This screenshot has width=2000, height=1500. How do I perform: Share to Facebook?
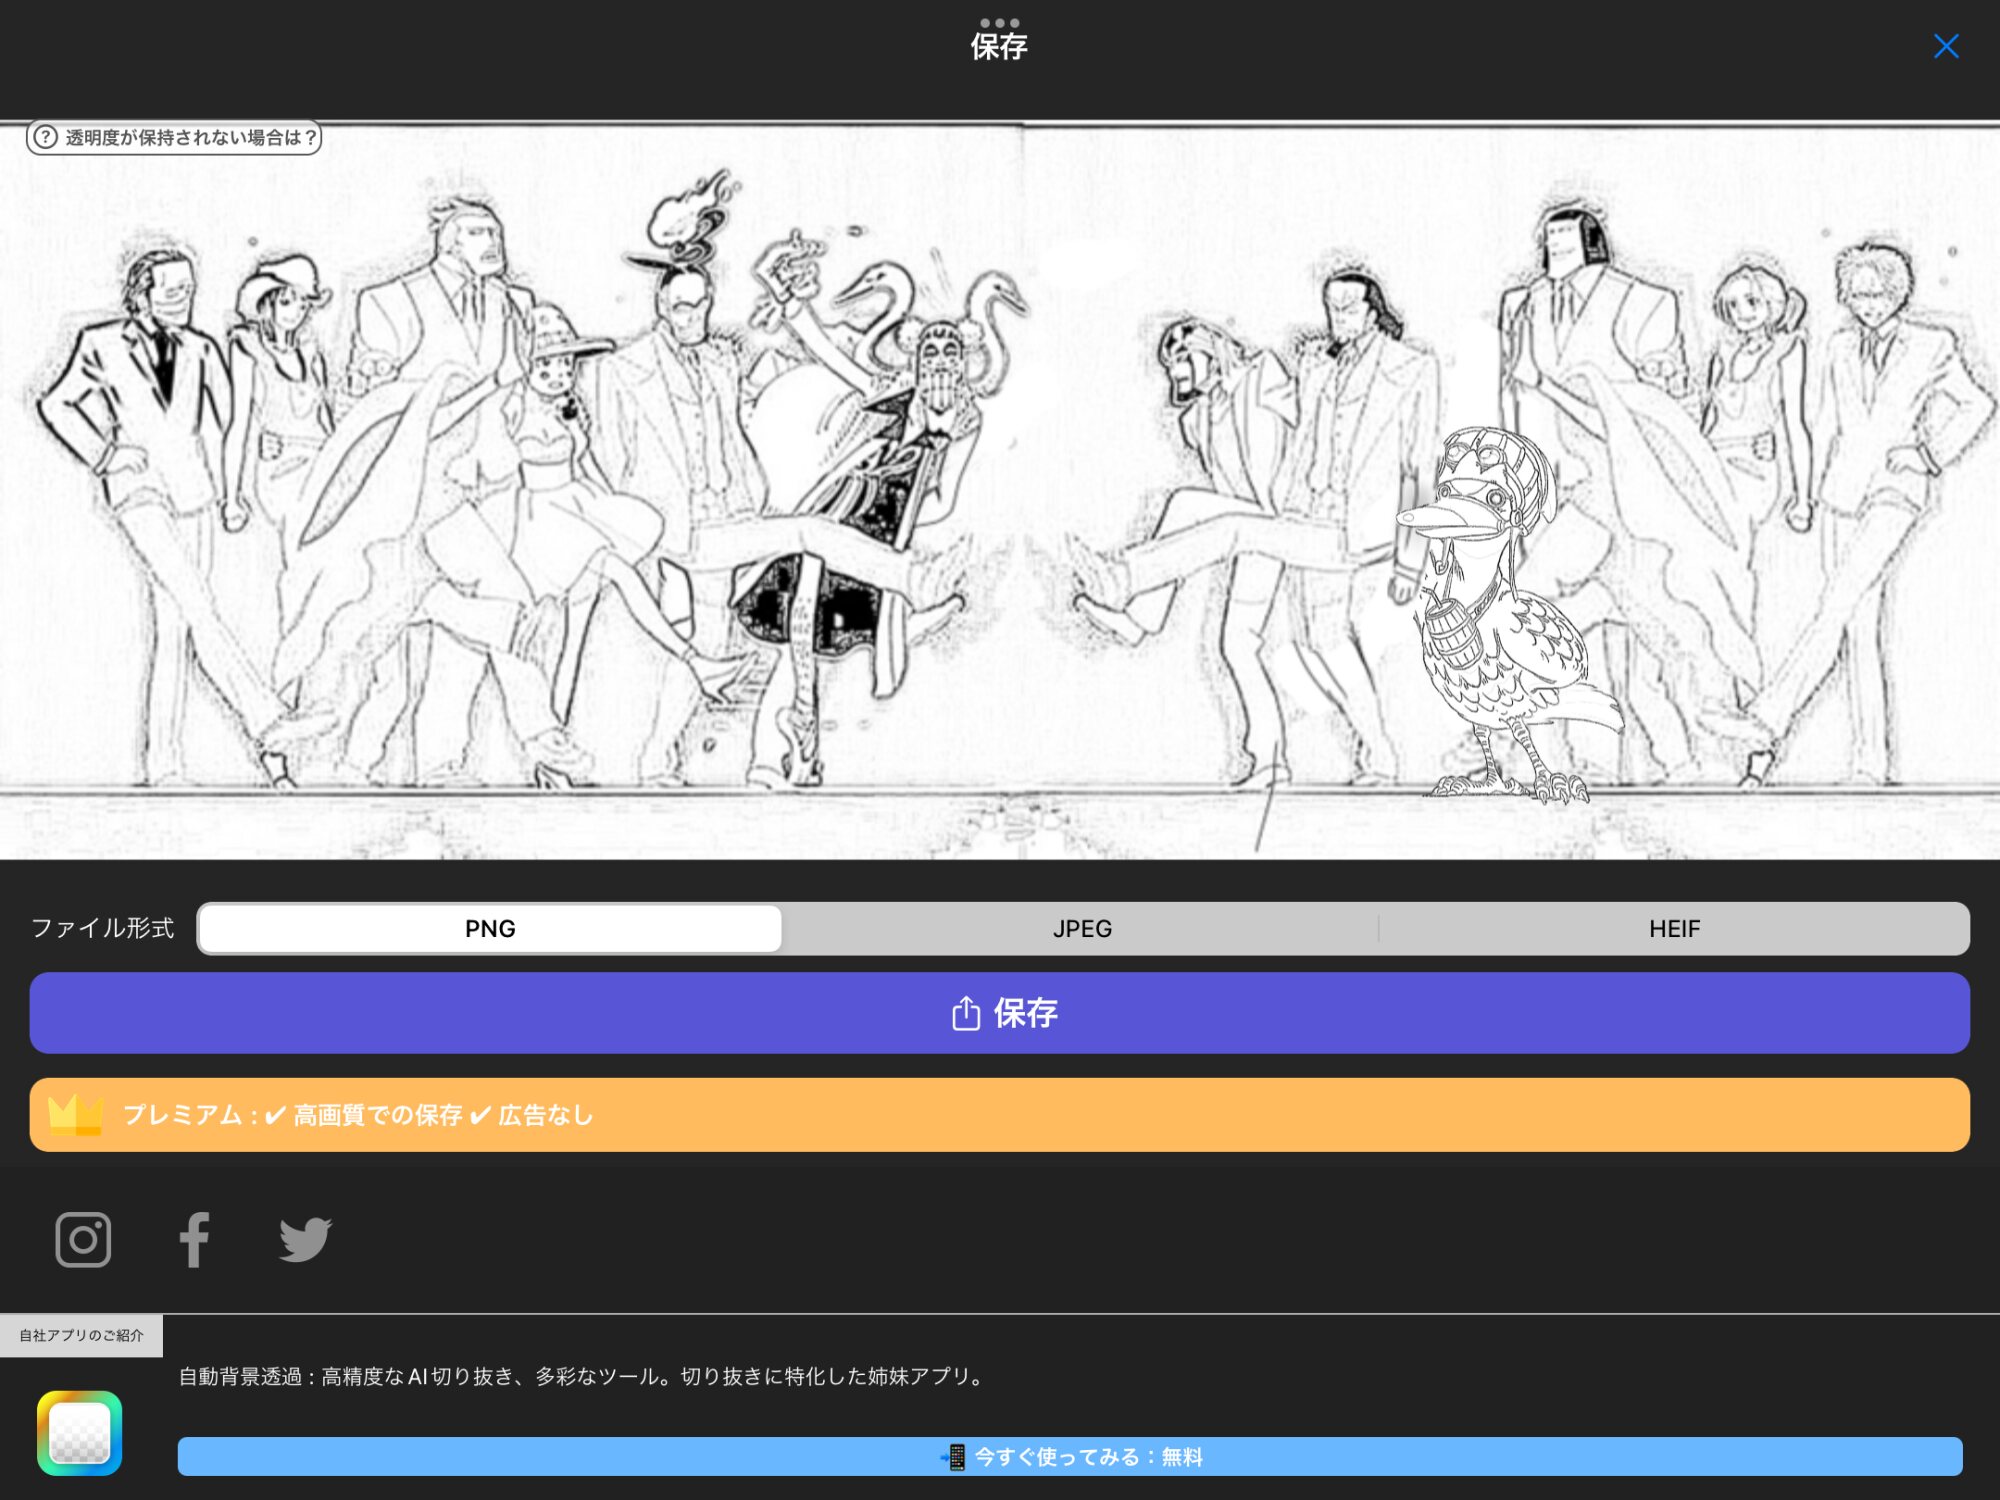(x=194, y=1240)
